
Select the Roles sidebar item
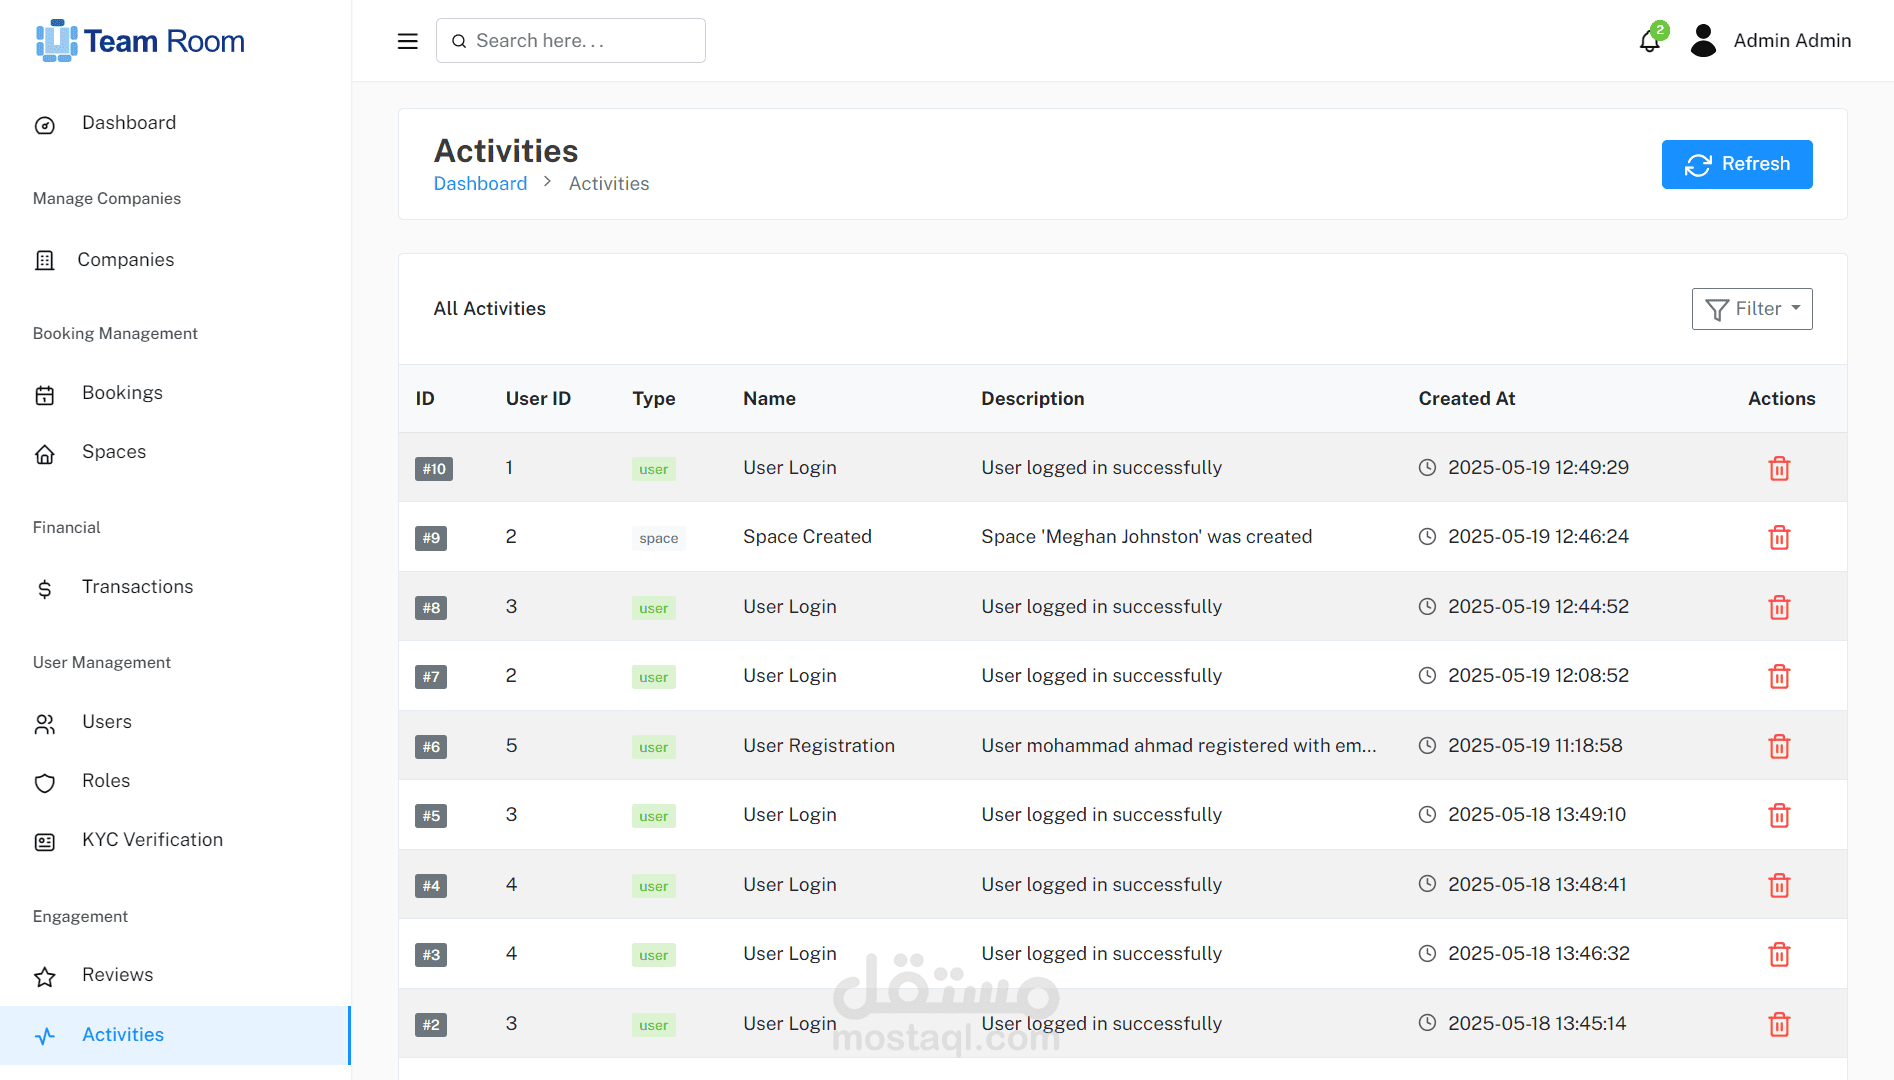tap(106, 781)
